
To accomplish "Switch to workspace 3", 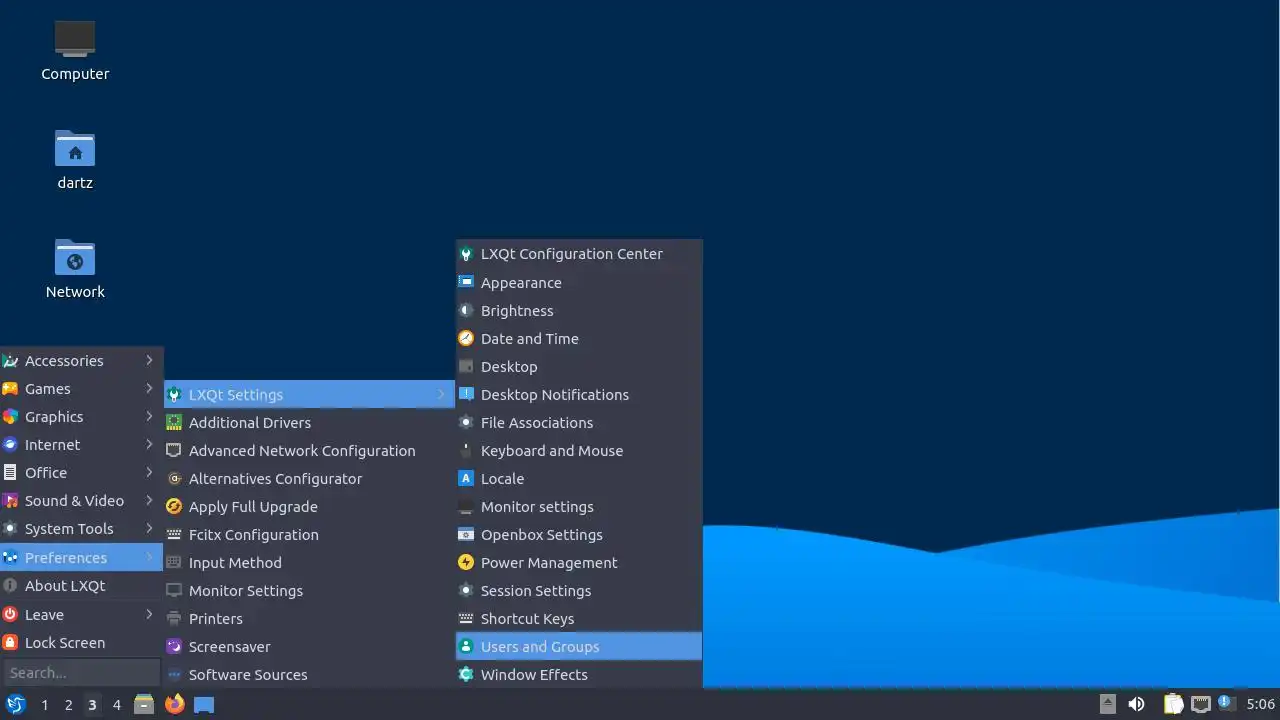I will 92,705.
